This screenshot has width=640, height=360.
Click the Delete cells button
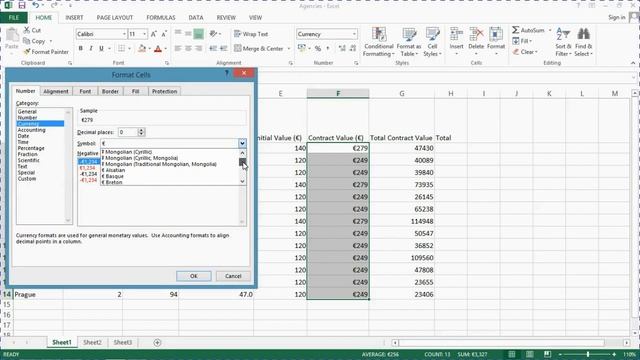[476, 42]
